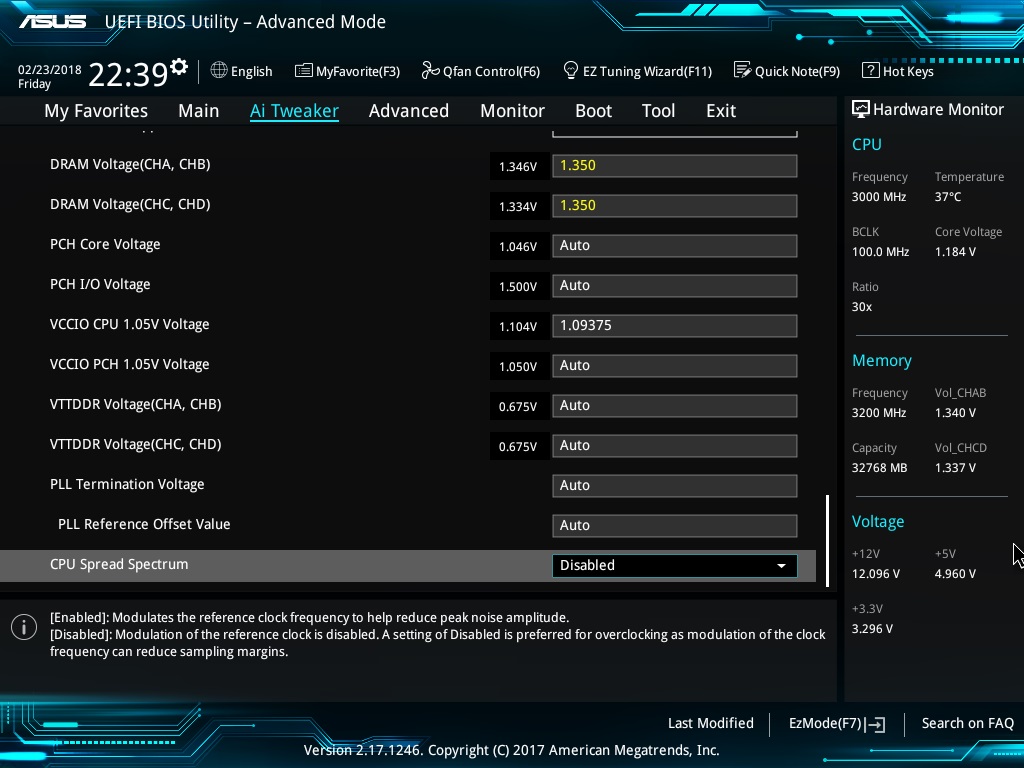The width and height of the screenshot is (1024, 768).
Task: Select the PLL Reference Offset Value label
Action: pyautogui.click(x=144, y=524)
